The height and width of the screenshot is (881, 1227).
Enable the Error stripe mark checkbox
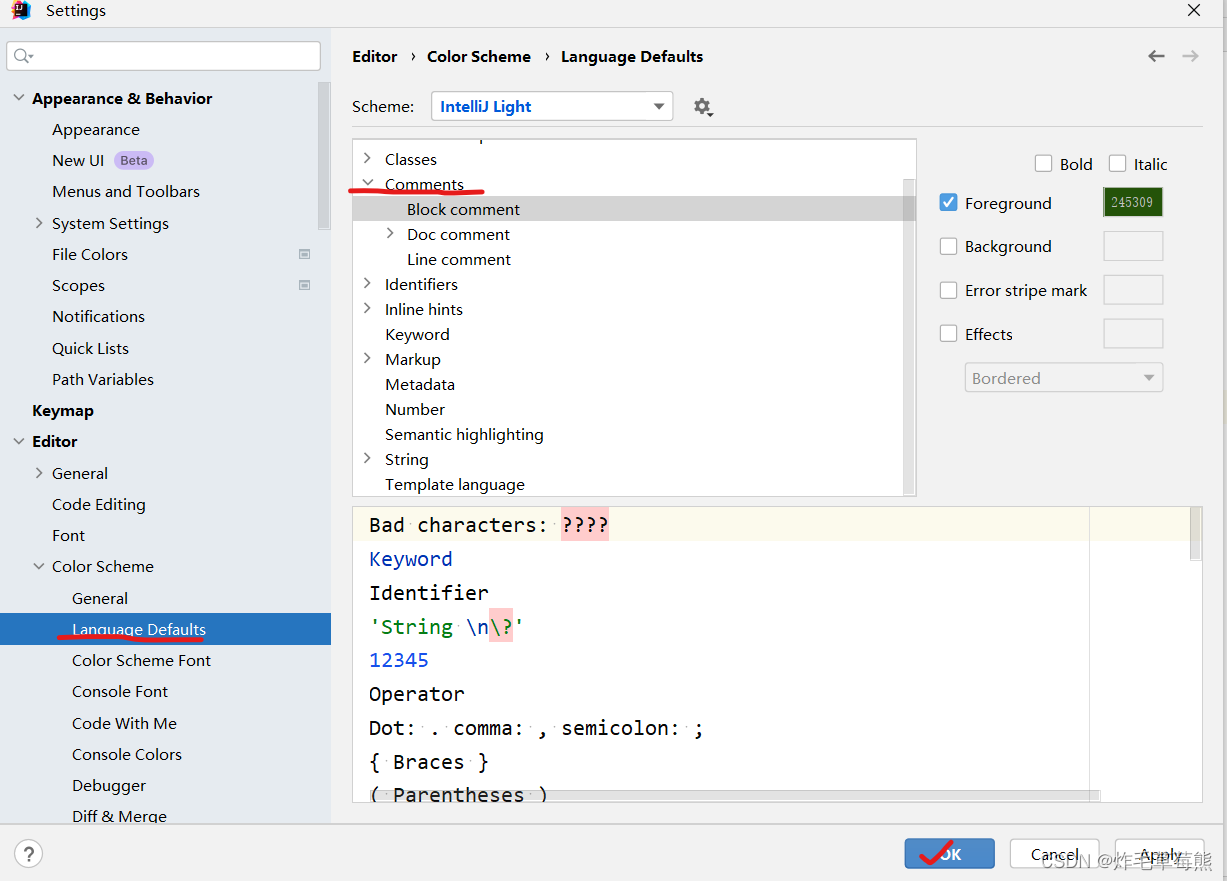949,290
